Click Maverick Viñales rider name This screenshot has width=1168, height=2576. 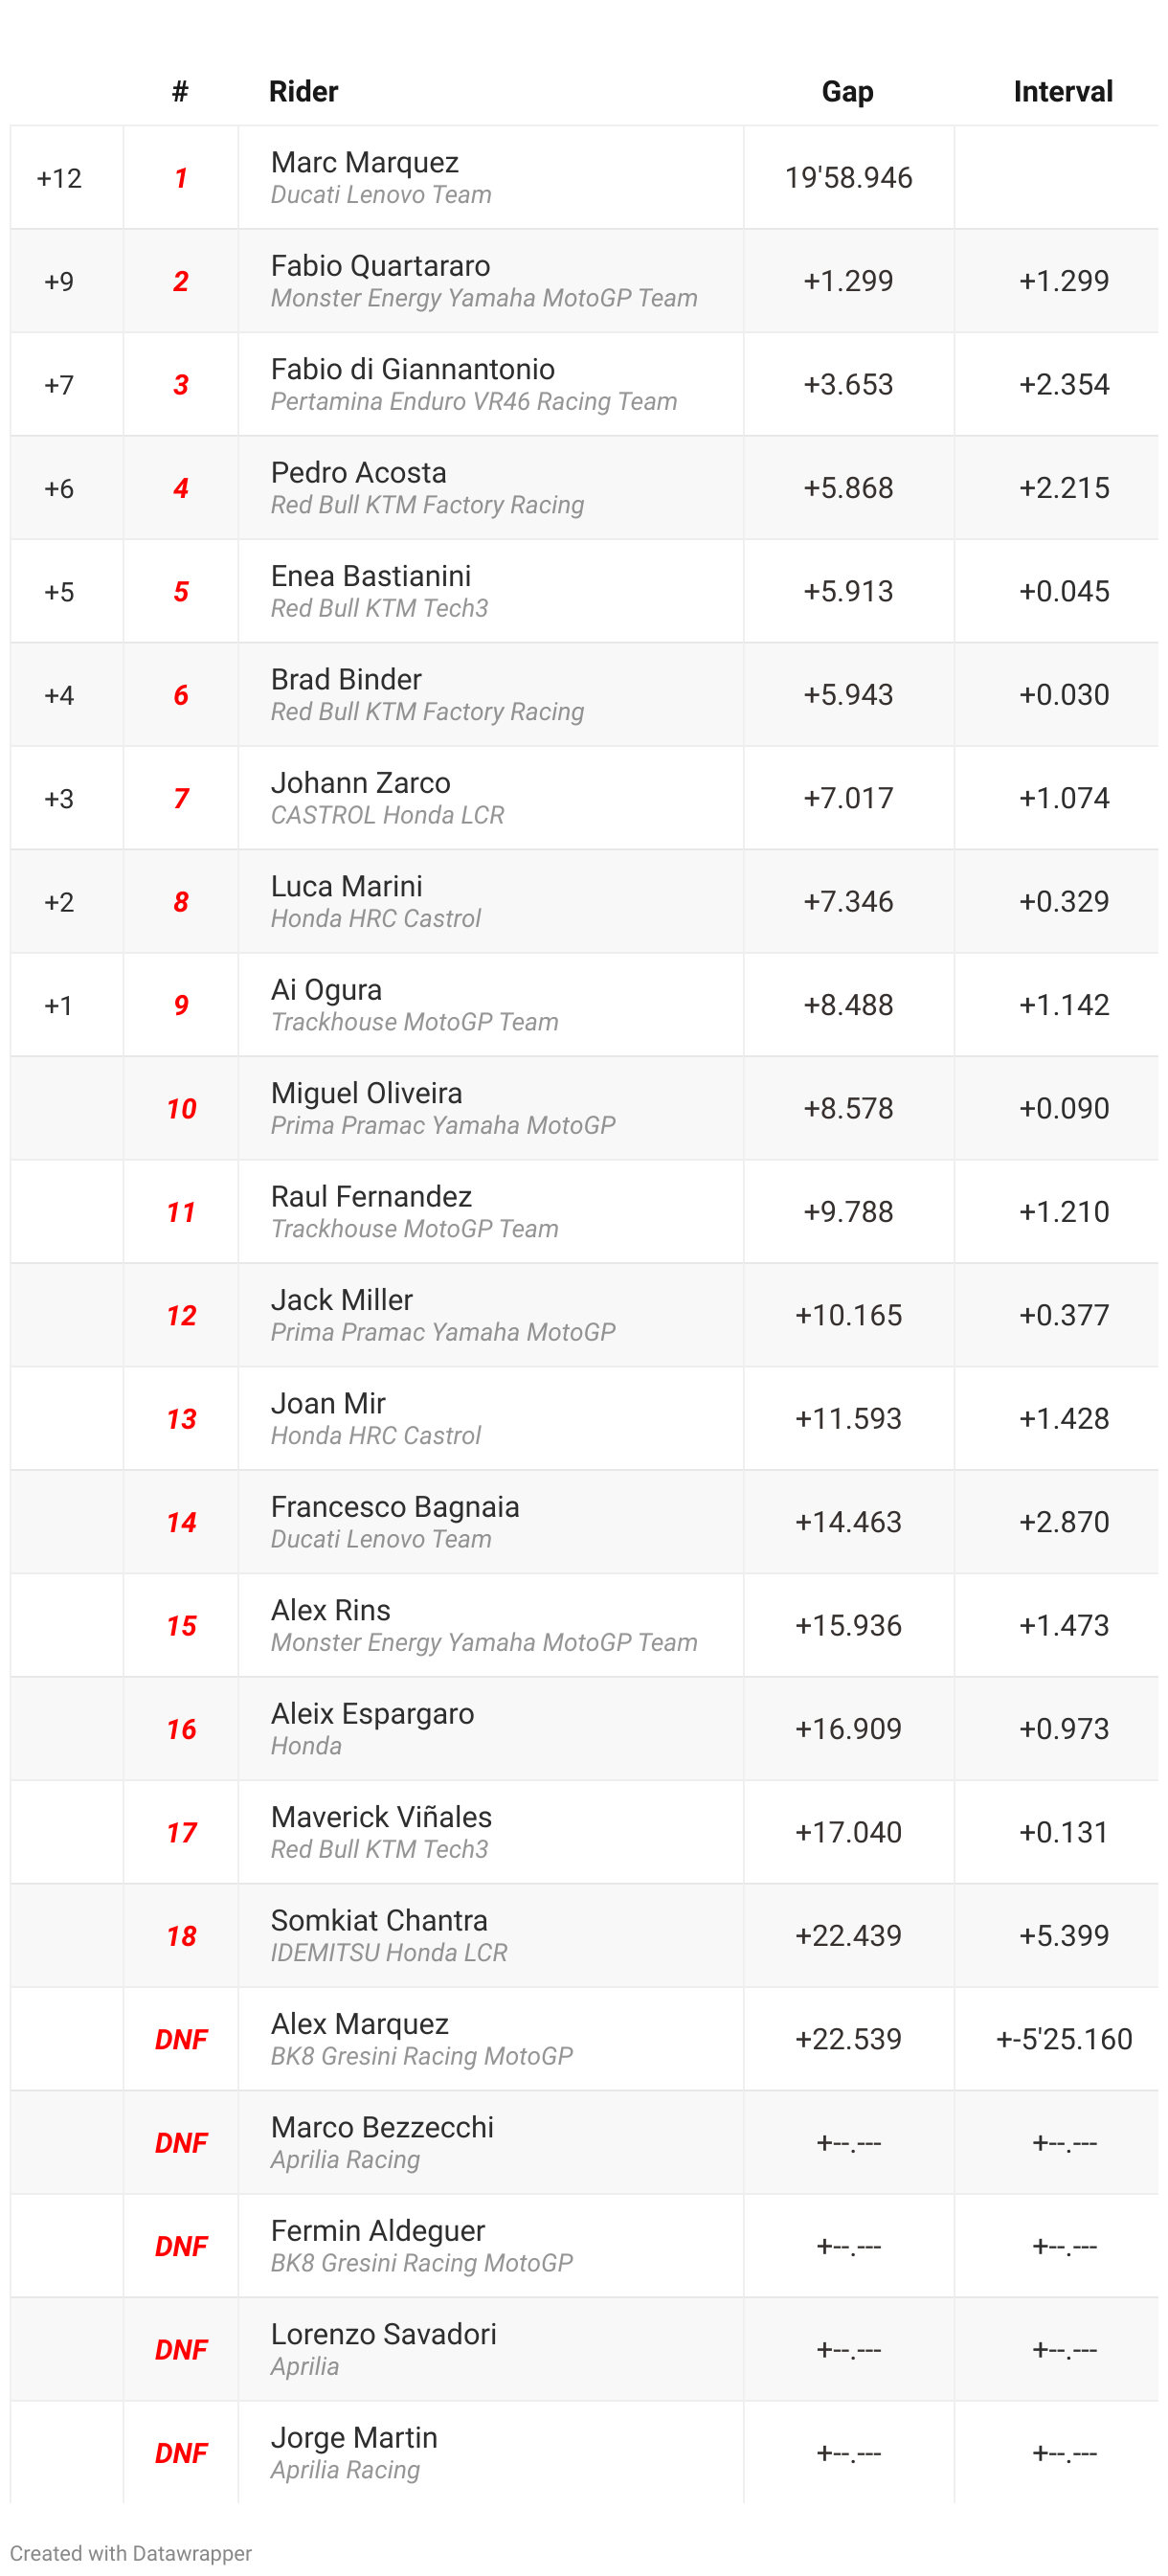(x=381, y=1816)
